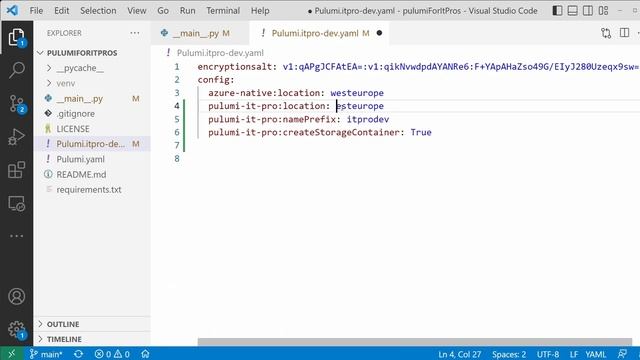Open problems errors and warnings indicator
This screenshot has width=640, height=360.
tap(112, 354)
